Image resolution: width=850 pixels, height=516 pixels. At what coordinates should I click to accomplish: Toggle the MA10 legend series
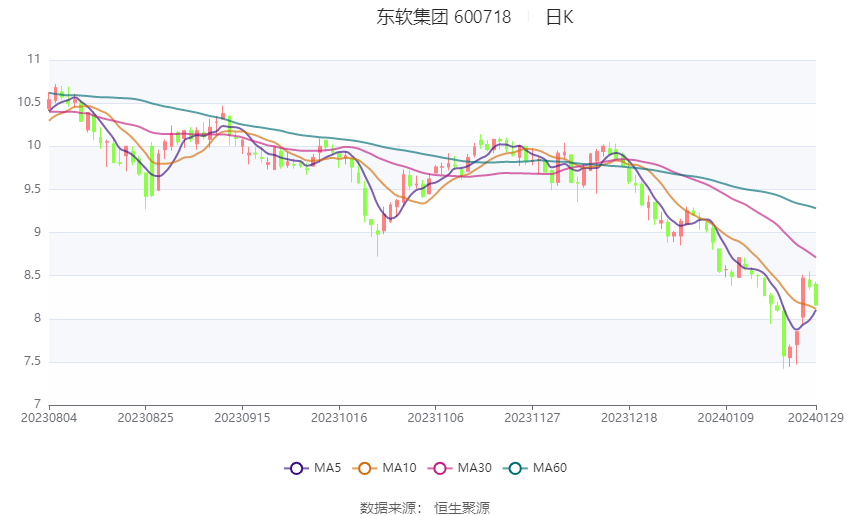coord(384,468)
